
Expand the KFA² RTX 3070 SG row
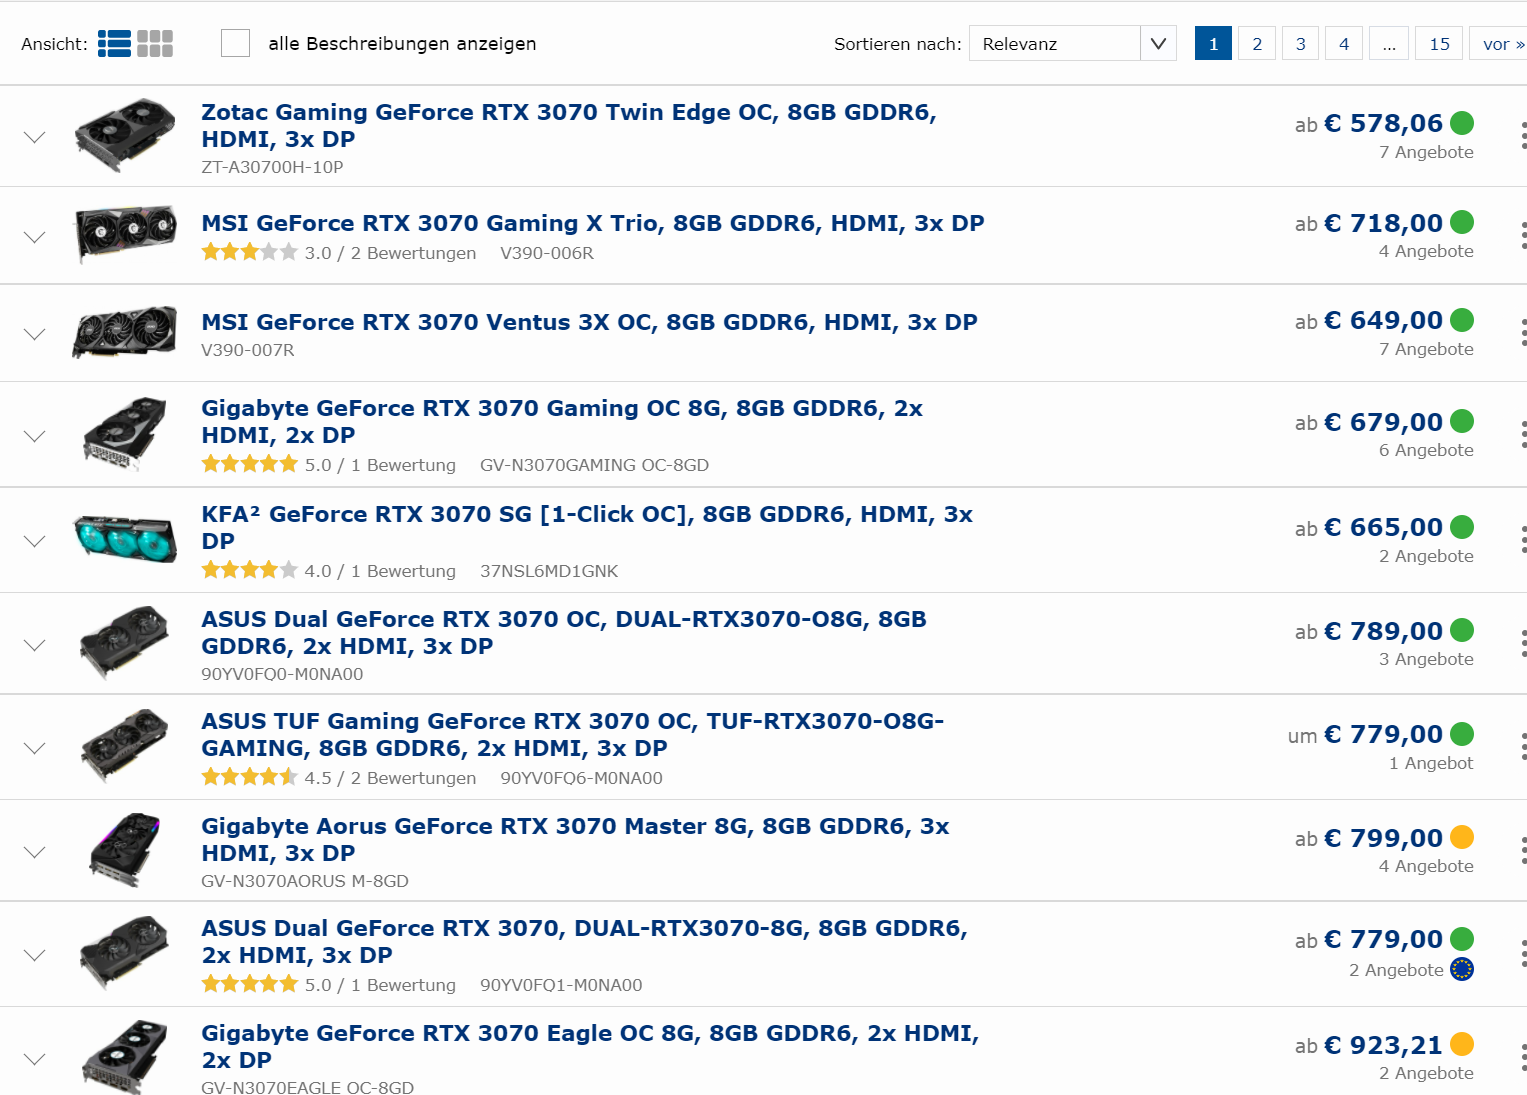pyautogui.click(x=35, y=541)
